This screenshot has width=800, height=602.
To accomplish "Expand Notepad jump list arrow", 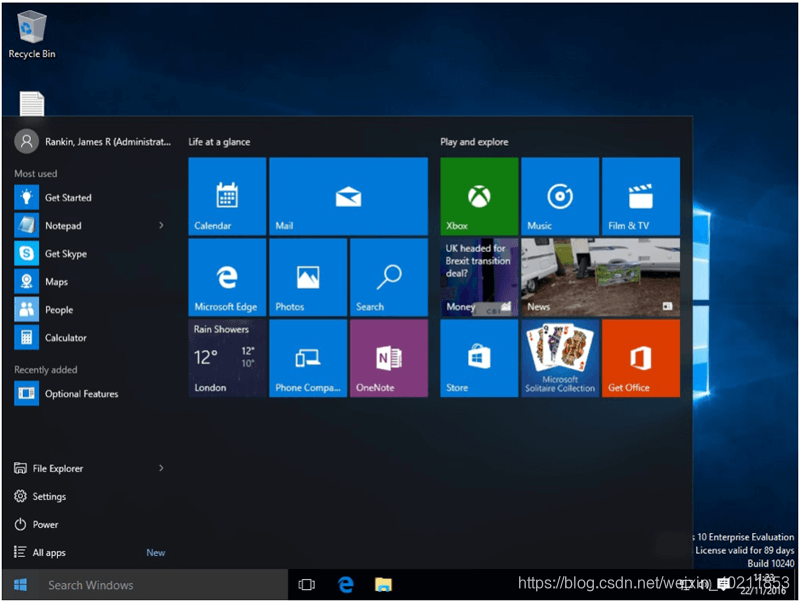I will click(161, 225).
